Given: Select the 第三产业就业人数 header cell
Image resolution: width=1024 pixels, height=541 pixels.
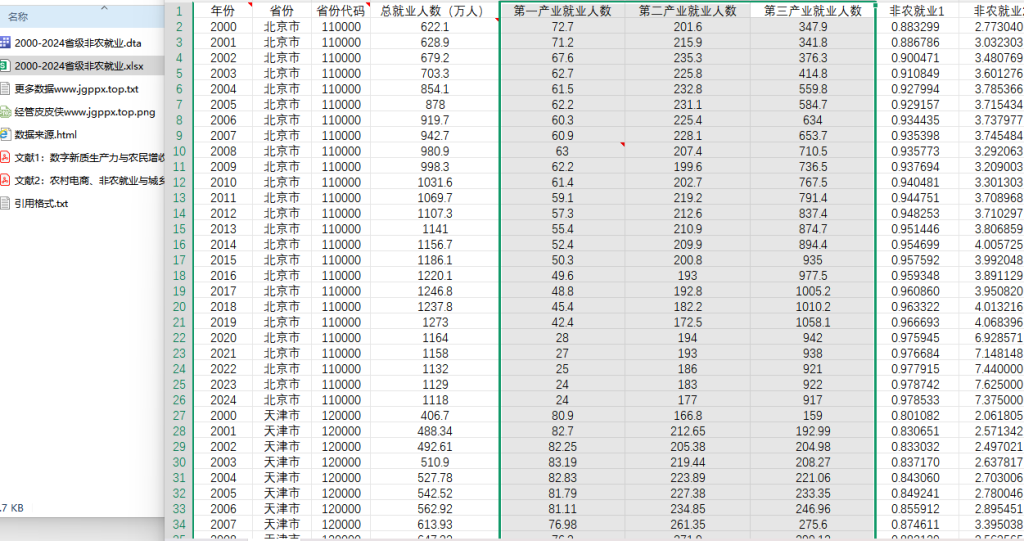Looking at the screenshot, I should coord(813,10).
